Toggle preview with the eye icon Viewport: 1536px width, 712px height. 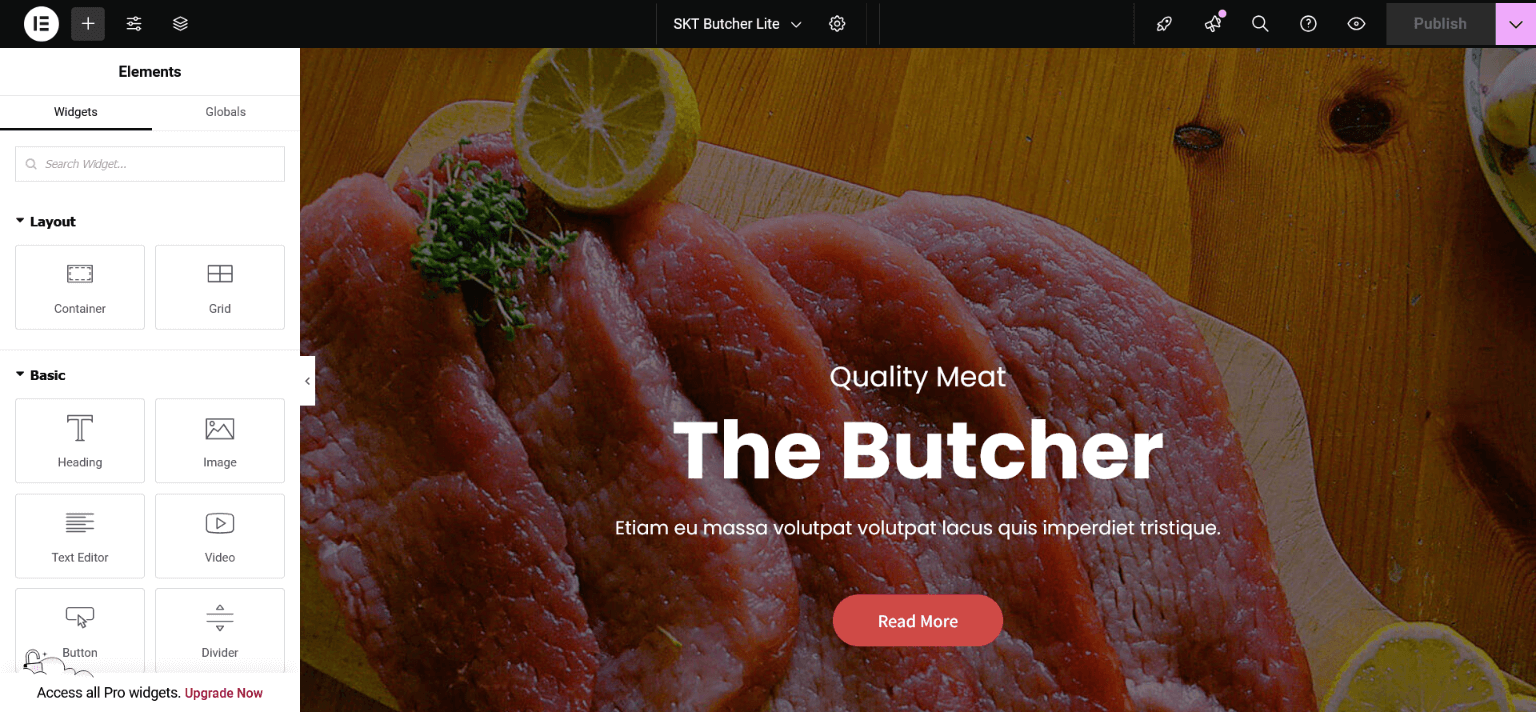[1356, 24]
